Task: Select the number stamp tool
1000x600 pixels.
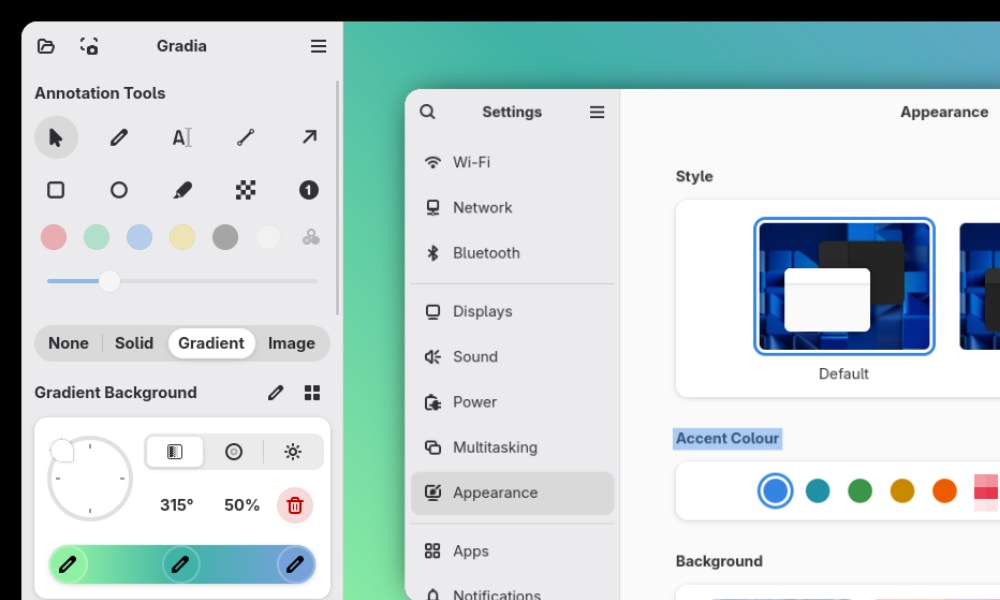Action: (308, 190)
